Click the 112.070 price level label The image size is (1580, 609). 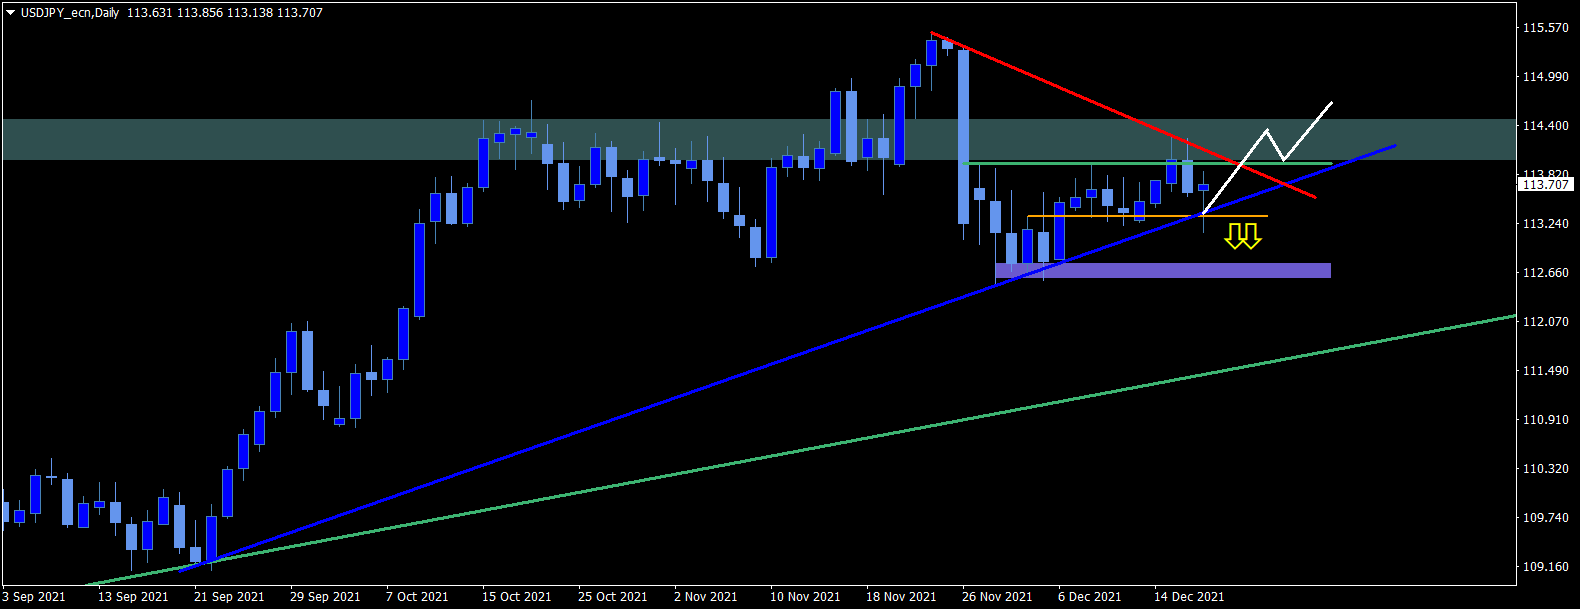click(x=1545, y=322)
